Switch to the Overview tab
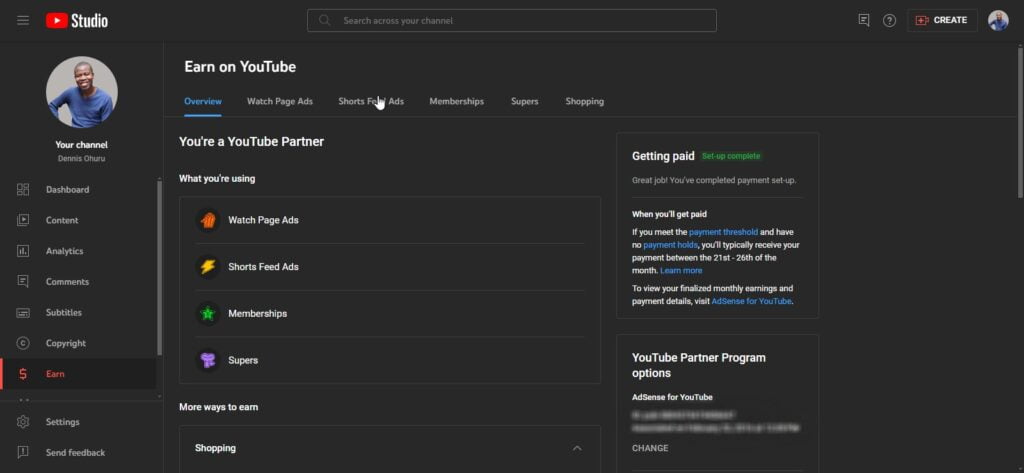Image resolution: width=1024 pixels, height=473 pixels. (202, 101)
